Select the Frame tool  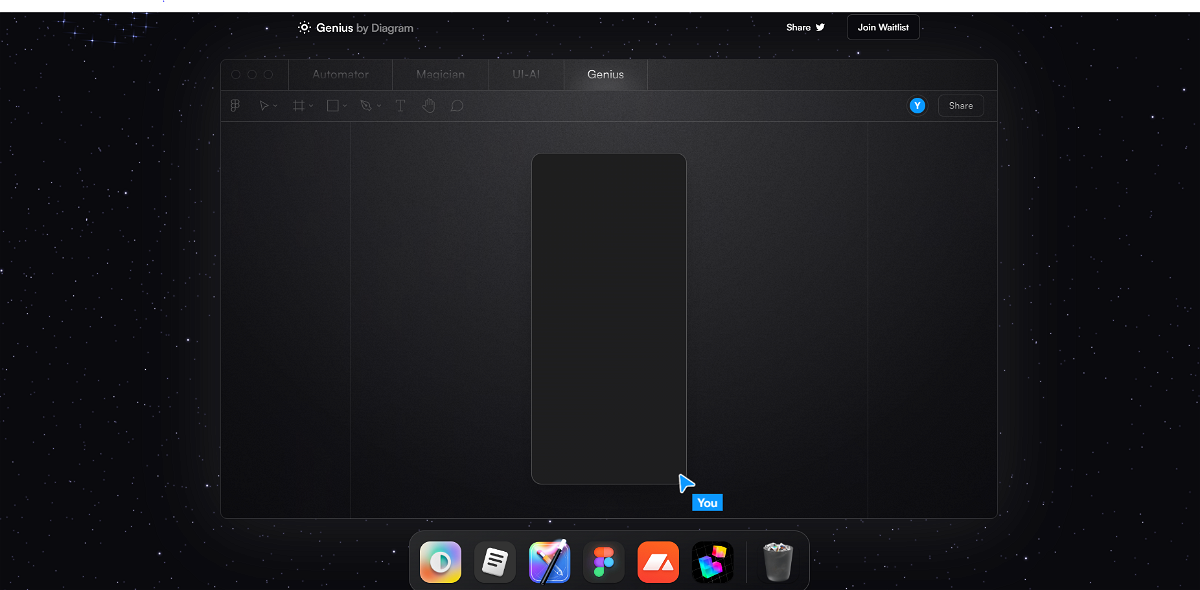298,105
